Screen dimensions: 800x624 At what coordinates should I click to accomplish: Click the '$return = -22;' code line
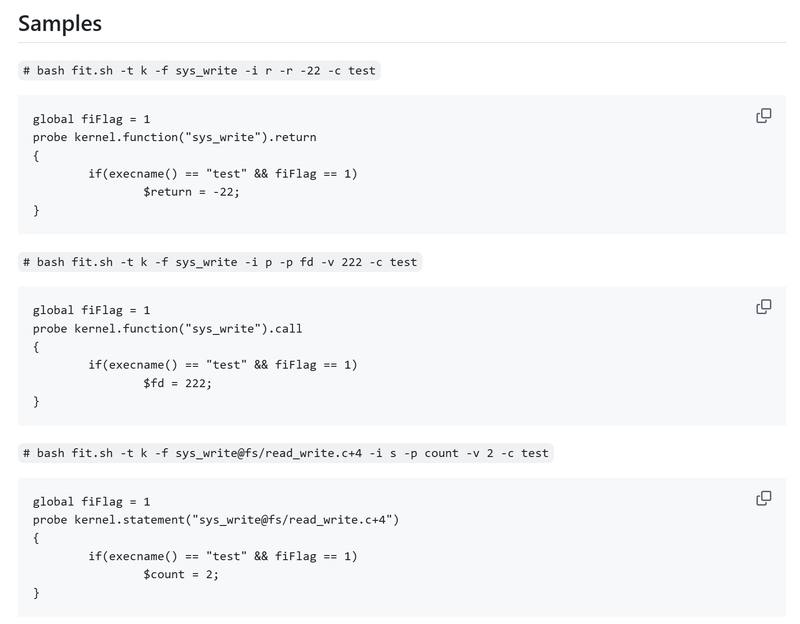coord(191,192)
